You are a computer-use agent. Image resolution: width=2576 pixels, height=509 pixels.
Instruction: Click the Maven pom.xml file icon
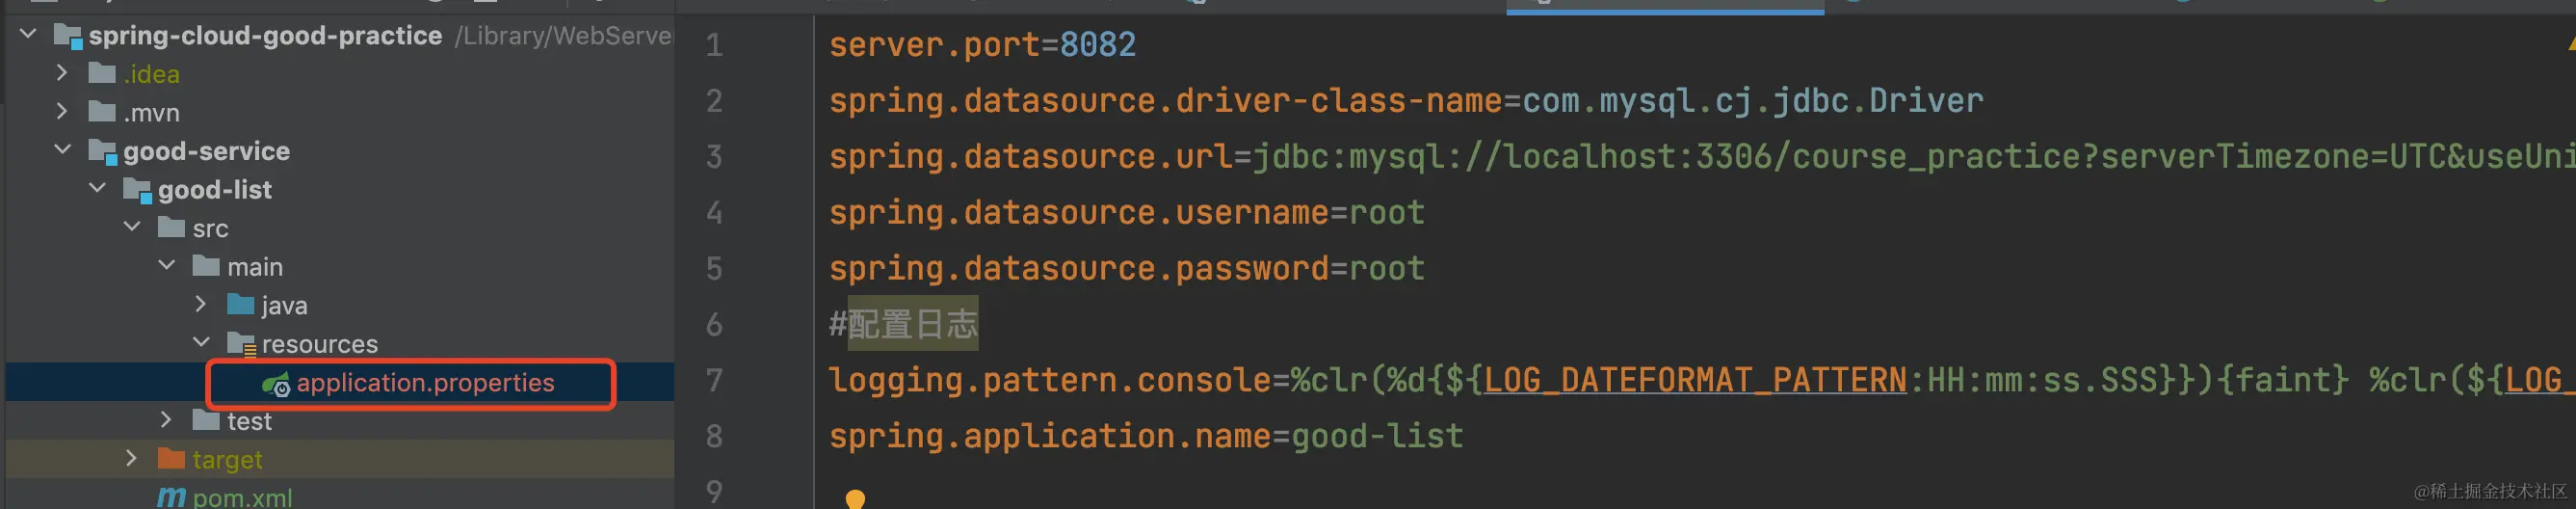point(171,497)
